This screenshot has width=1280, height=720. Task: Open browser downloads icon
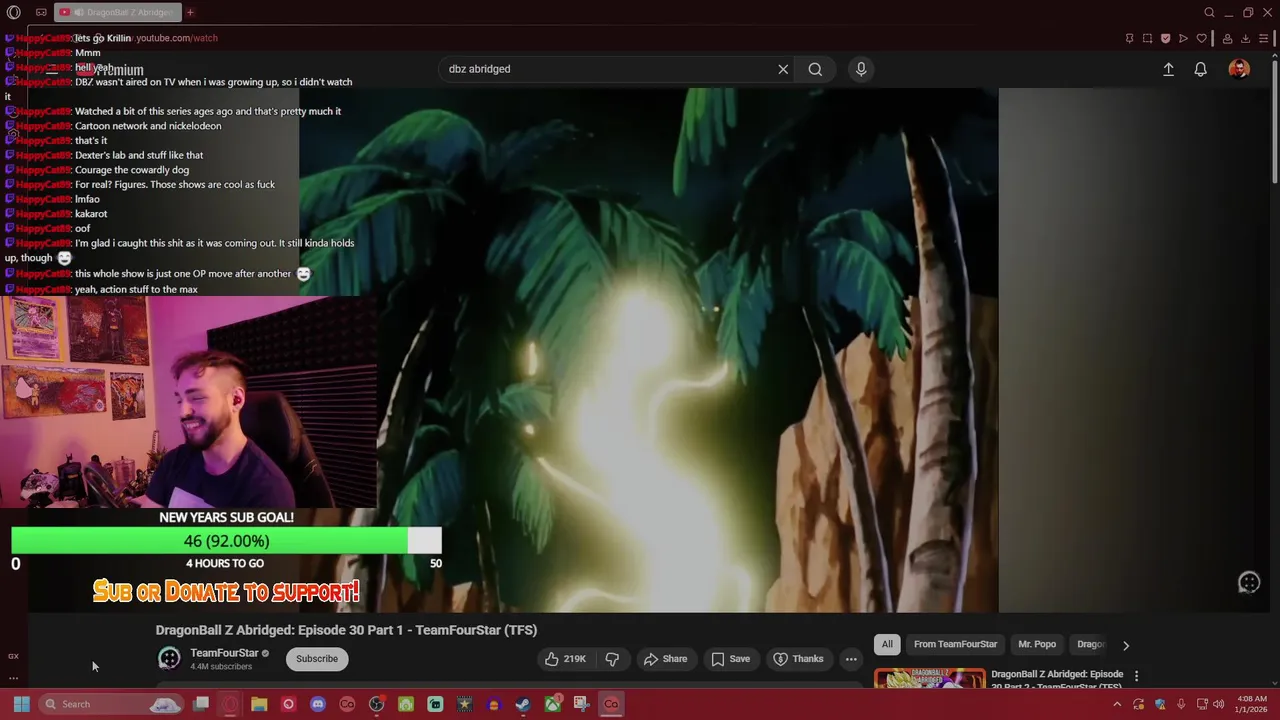pos(1245,38)
